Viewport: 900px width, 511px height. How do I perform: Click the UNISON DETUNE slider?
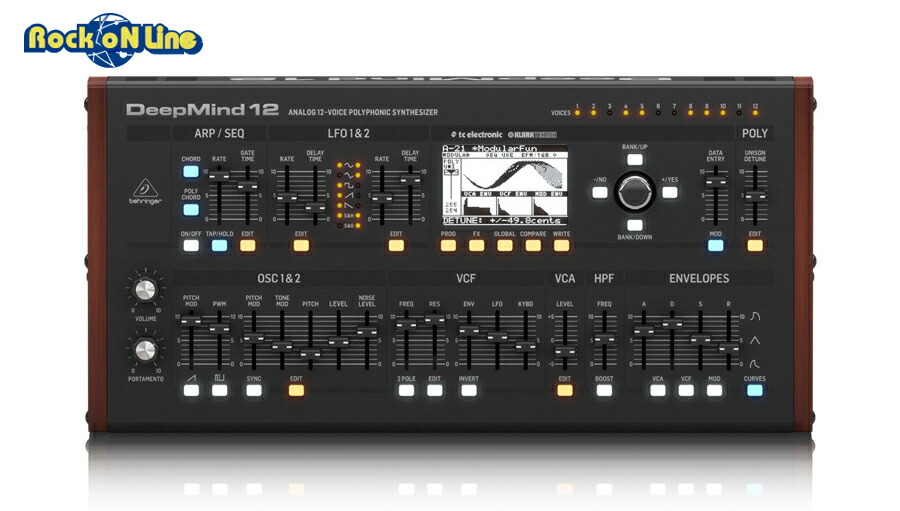(755, 195)
